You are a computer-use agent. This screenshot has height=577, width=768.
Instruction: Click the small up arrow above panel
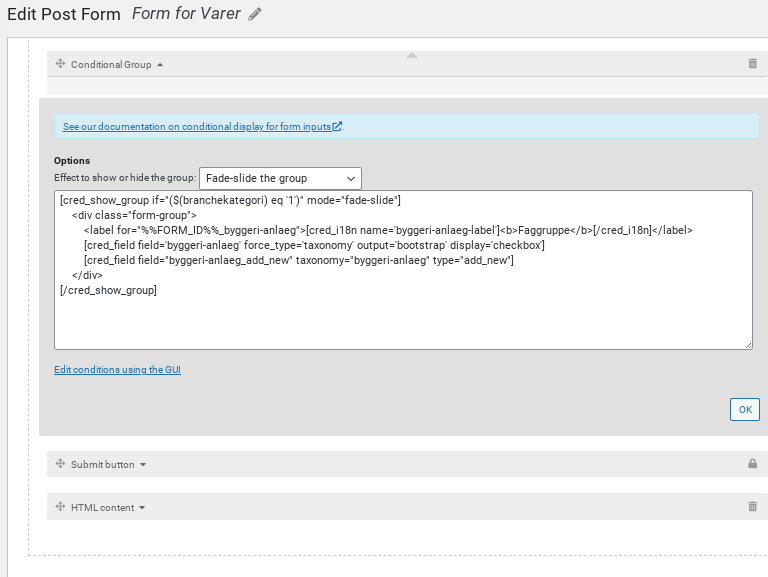412,55
